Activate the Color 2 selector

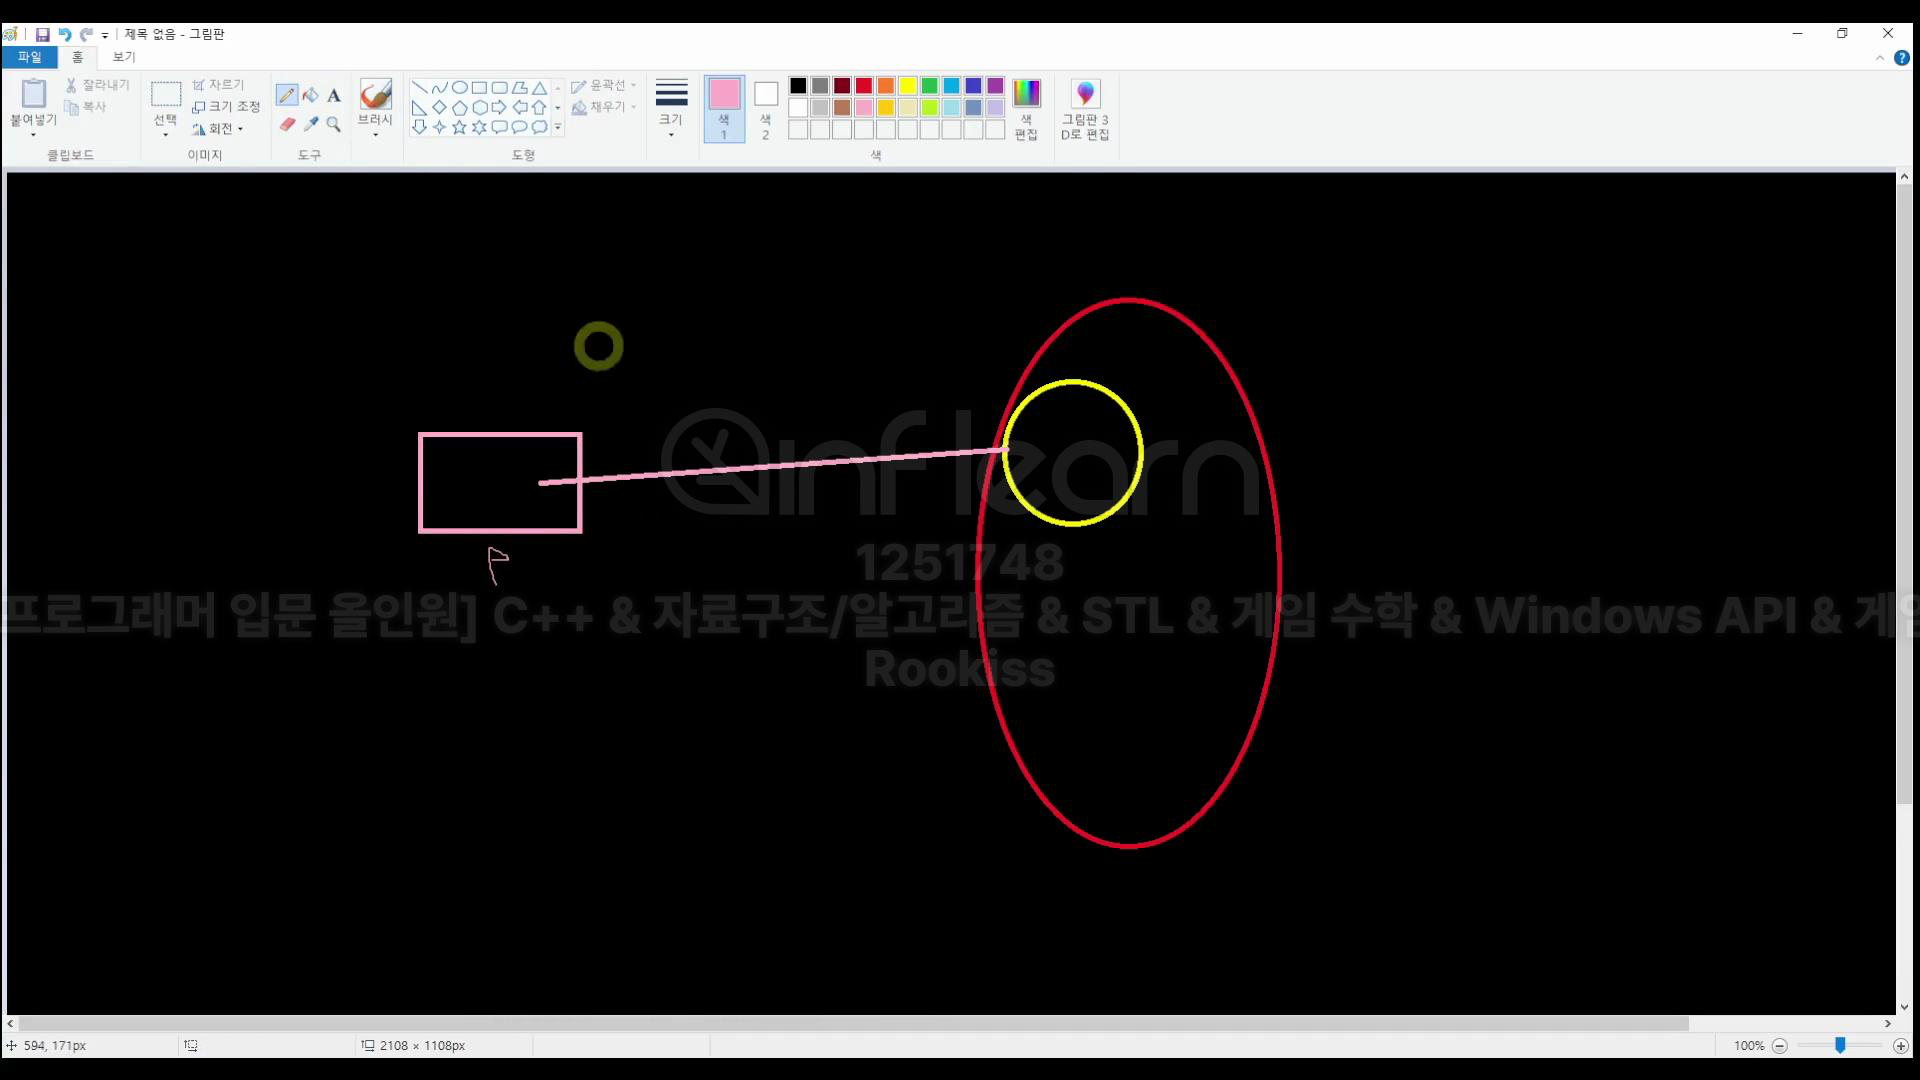pos(766,108)
